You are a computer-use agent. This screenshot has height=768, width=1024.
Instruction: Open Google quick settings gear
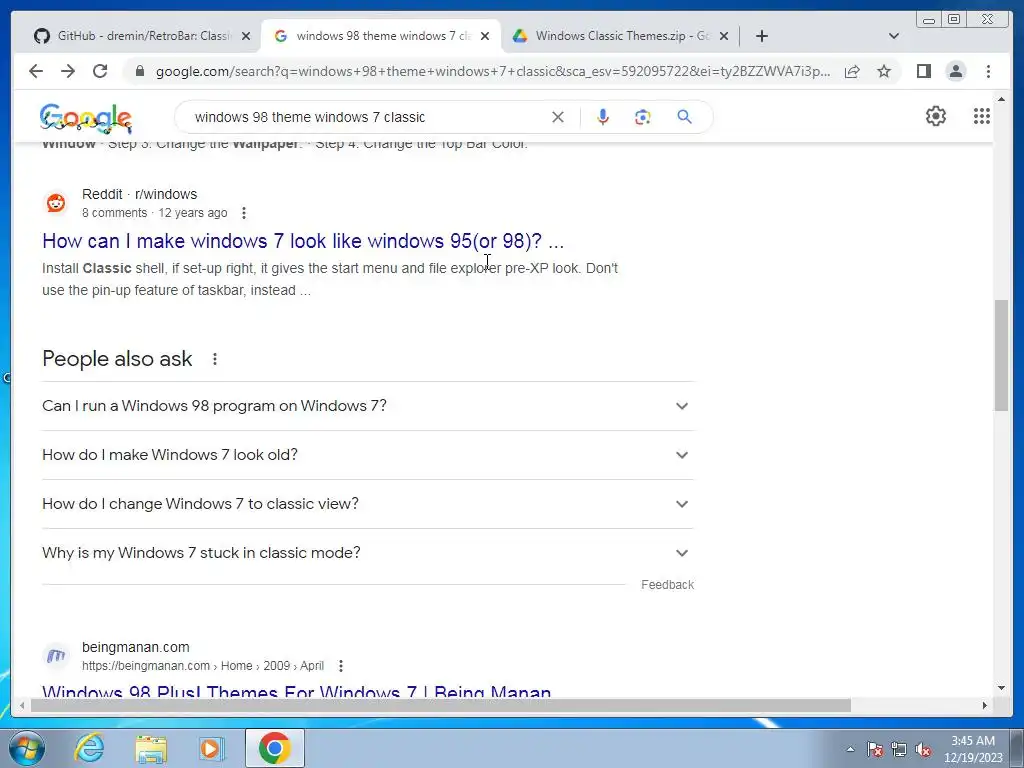[936, 116]
